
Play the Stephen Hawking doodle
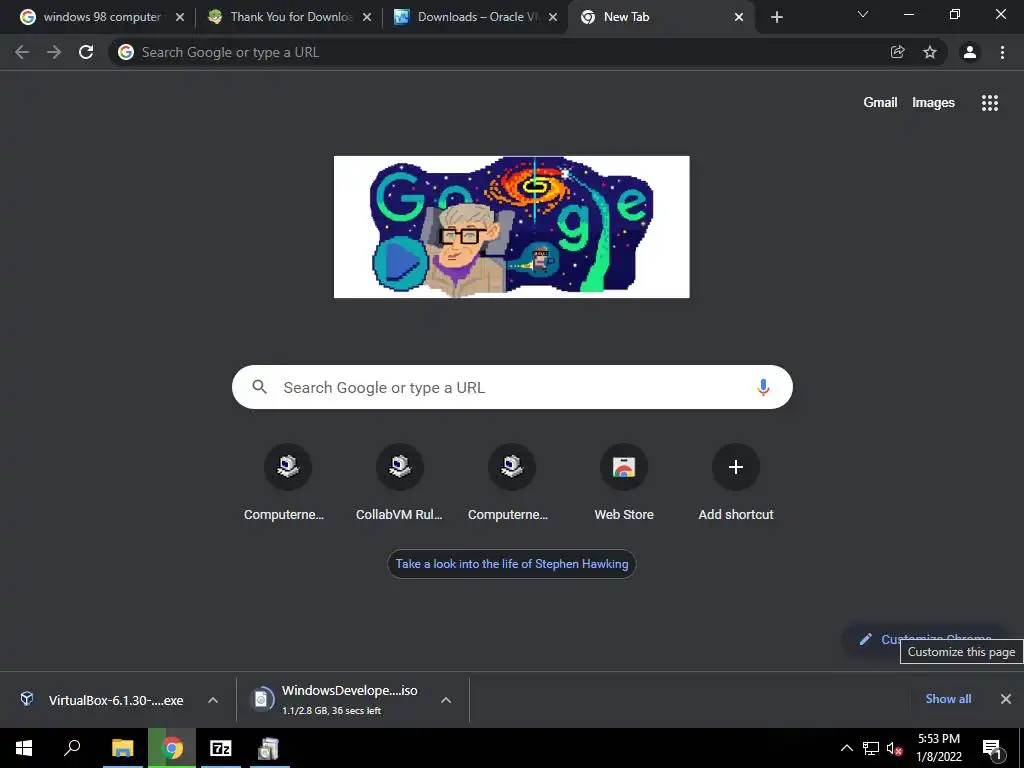click(400, 261)
